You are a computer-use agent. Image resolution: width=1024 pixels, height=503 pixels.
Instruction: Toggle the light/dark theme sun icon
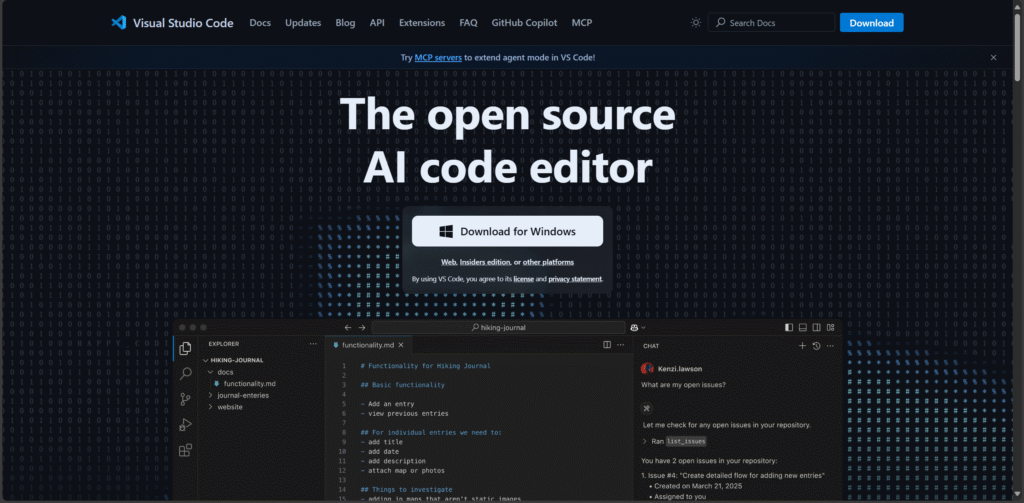(696, 23)
